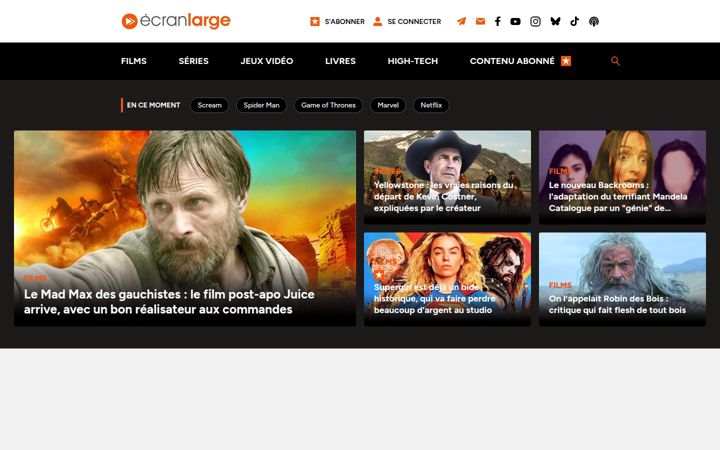720x450 pixels.
Task: Open the YouTube channel icon
Action: 515,22
